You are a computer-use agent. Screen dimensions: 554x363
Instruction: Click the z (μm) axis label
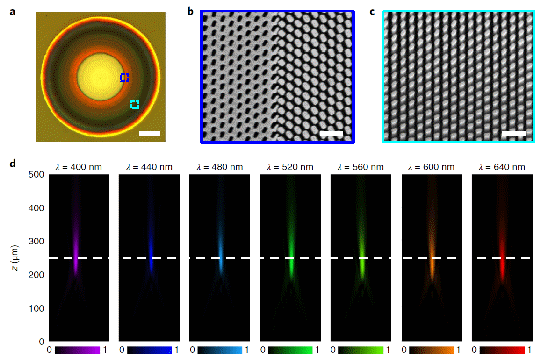click(x=15, y=258)
